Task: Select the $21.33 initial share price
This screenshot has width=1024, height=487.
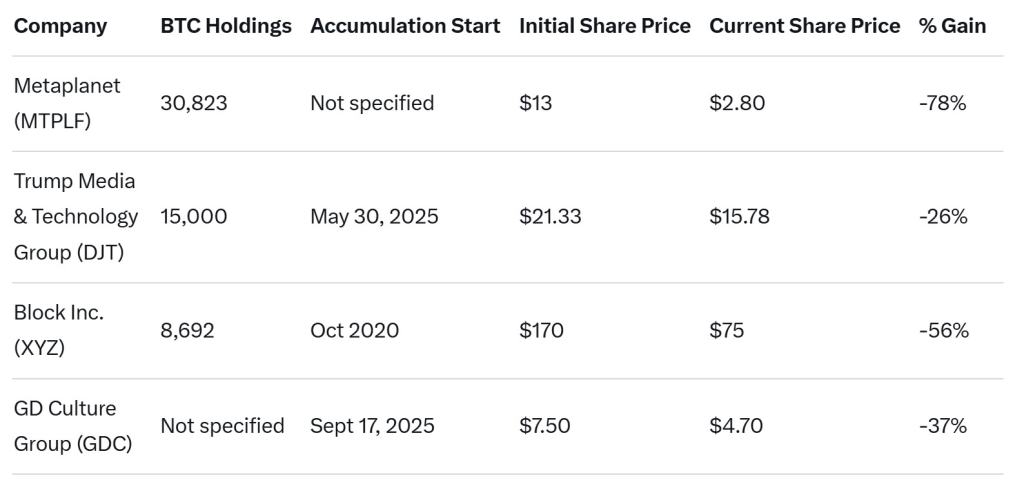Action: coord(550,216)
